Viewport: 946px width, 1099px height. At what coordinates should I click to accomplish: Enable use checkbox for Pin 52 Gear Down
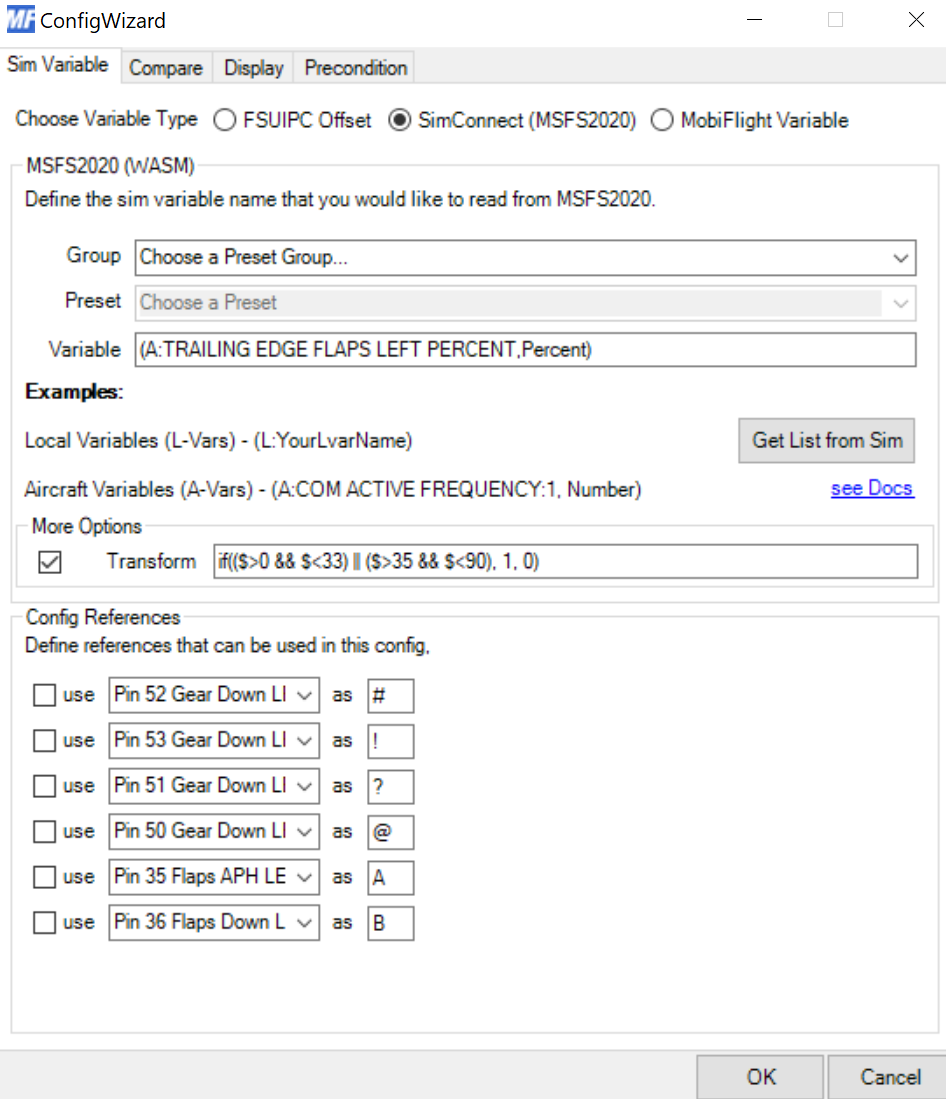pos(44,695)
